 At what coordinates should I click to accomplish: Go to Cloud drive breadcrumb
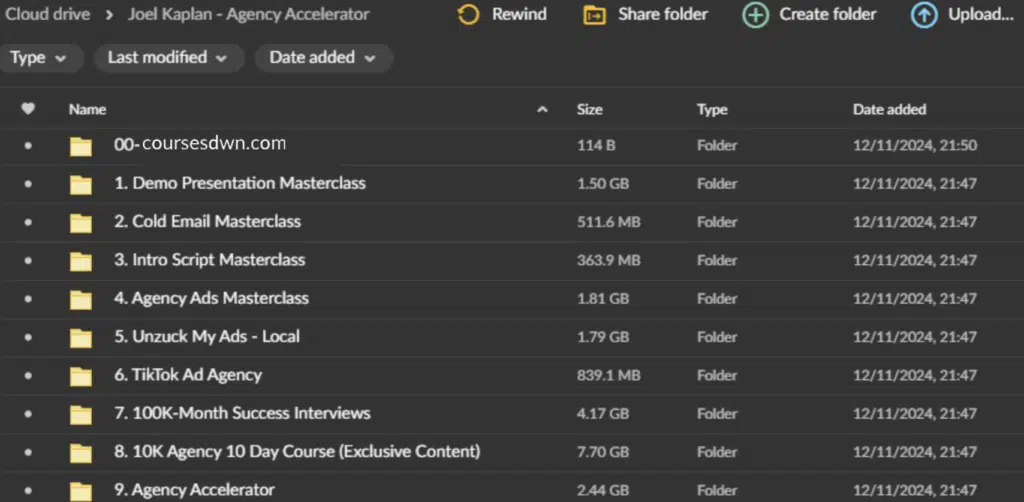[47, 14]
